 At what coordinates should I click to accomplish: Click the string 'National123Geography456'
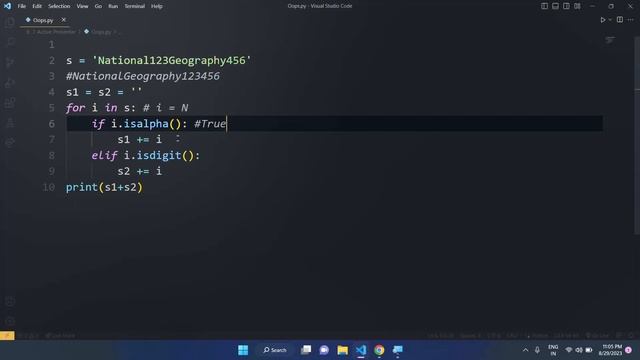(x=171, y=60)
